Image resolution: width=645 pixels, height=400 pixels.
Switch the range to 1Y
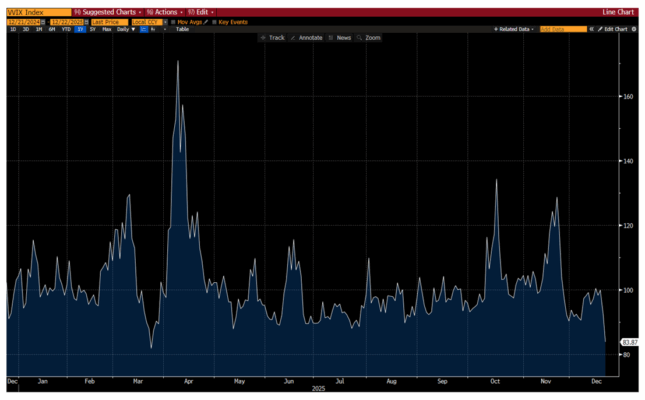tap(80, 29)
